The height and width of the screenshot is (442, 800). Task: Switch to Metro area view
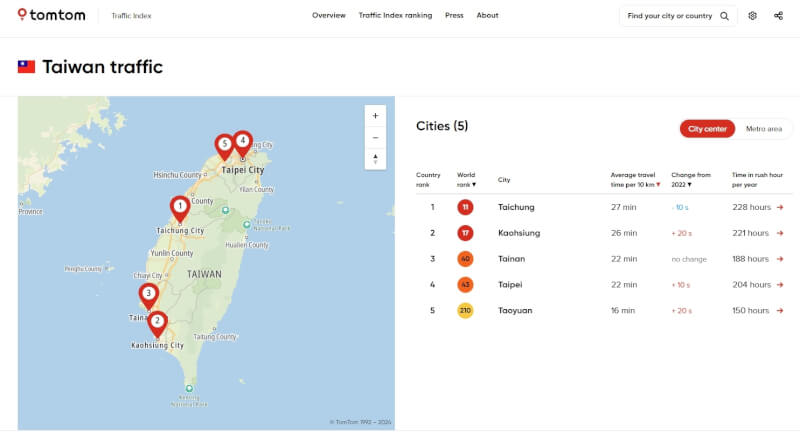(x=764, y=129)
